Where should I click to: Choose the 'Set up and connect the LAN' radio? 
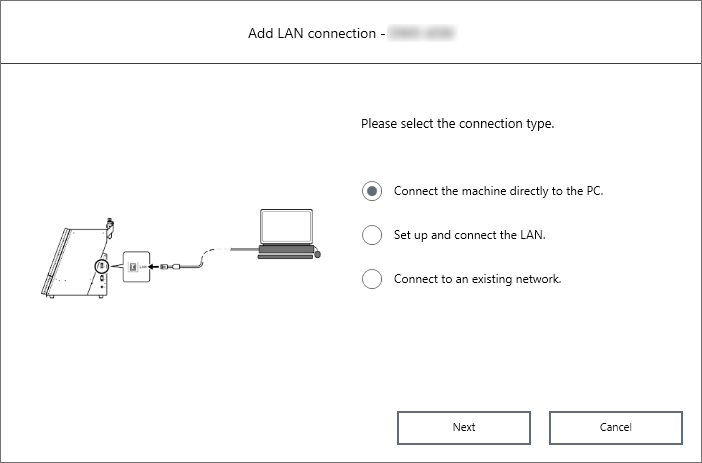point(372,235)
